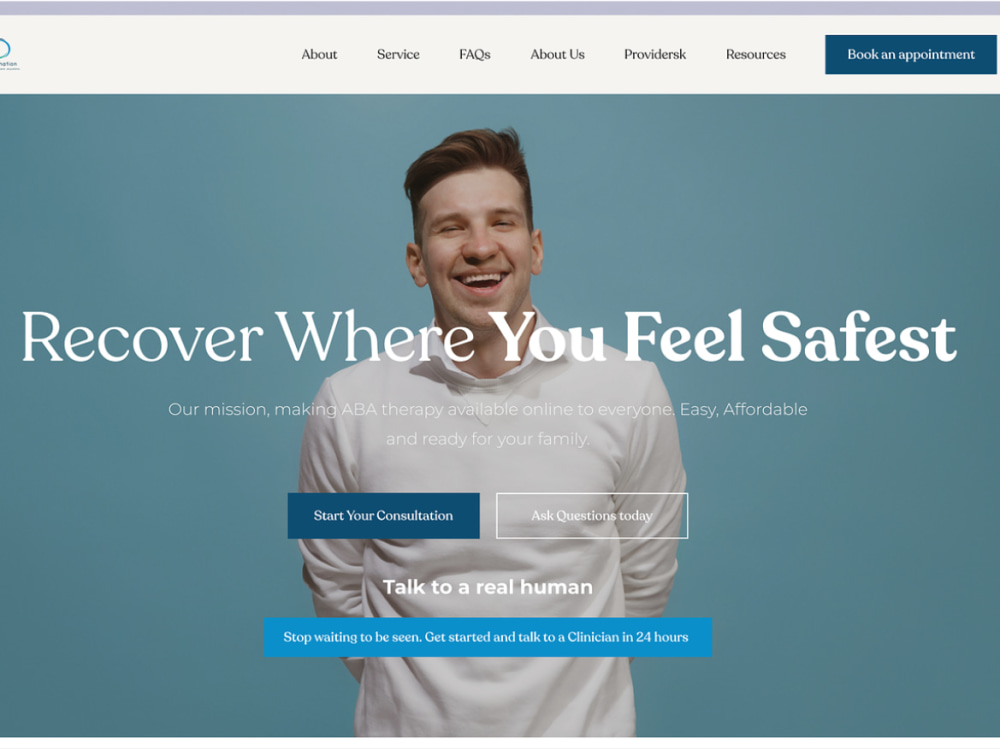Open the About menu item
Screen dimensions: 1000x749
[319, 54]
